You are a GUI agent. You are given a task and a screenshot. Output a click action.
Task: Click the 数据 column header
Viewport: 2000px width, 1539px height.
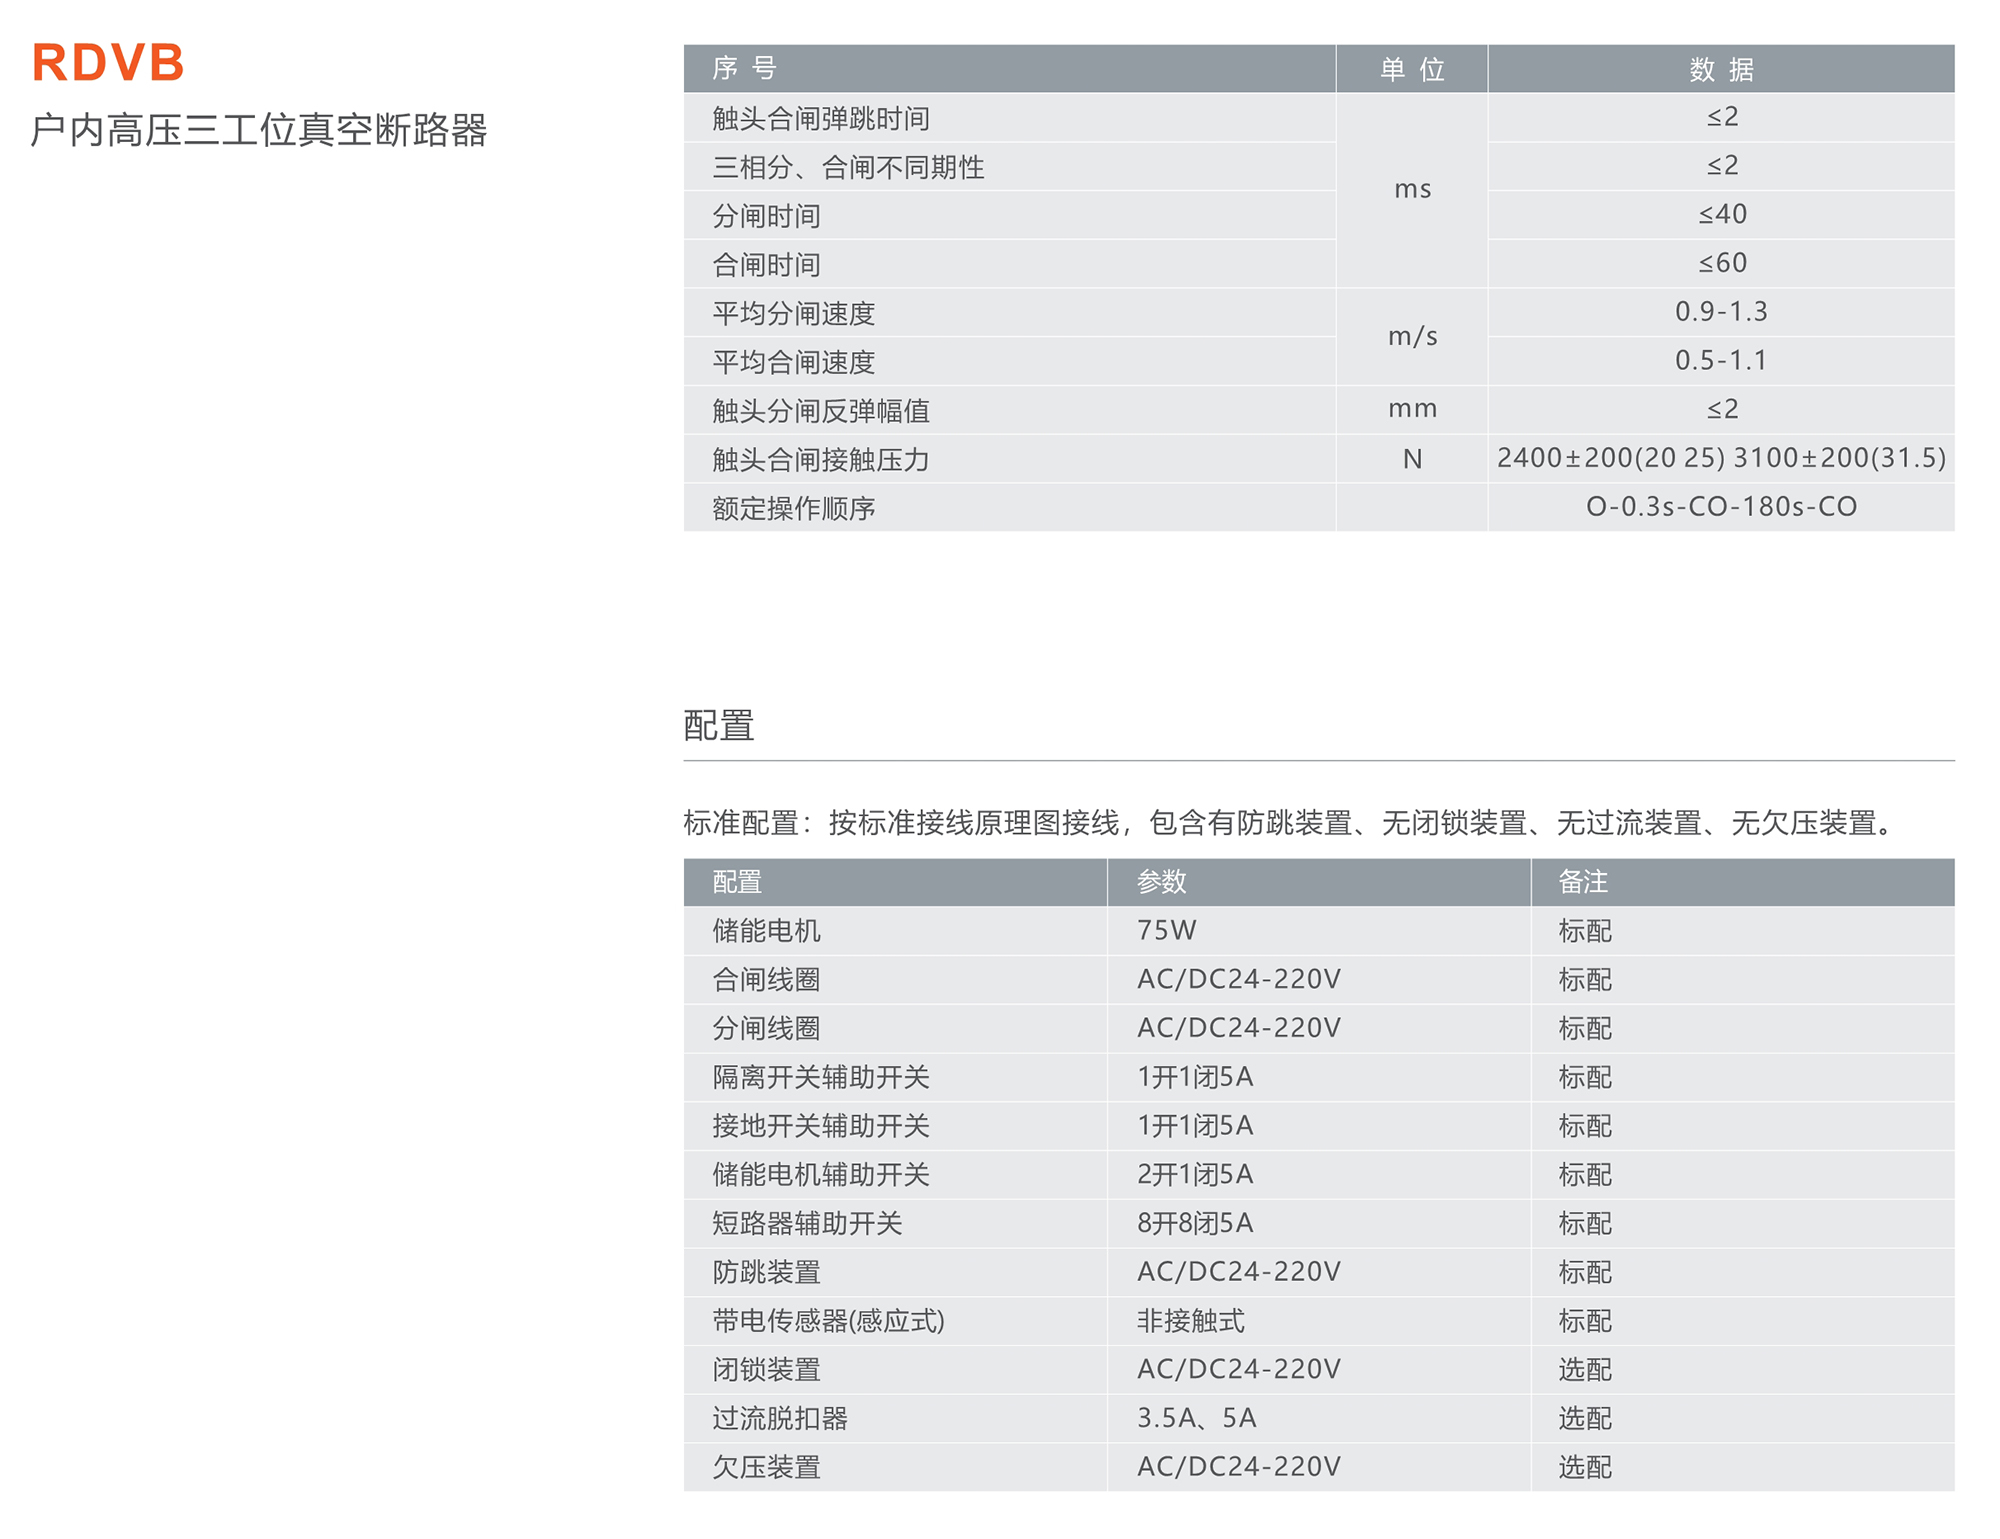pyautogui.click(x=1720, y=69)
